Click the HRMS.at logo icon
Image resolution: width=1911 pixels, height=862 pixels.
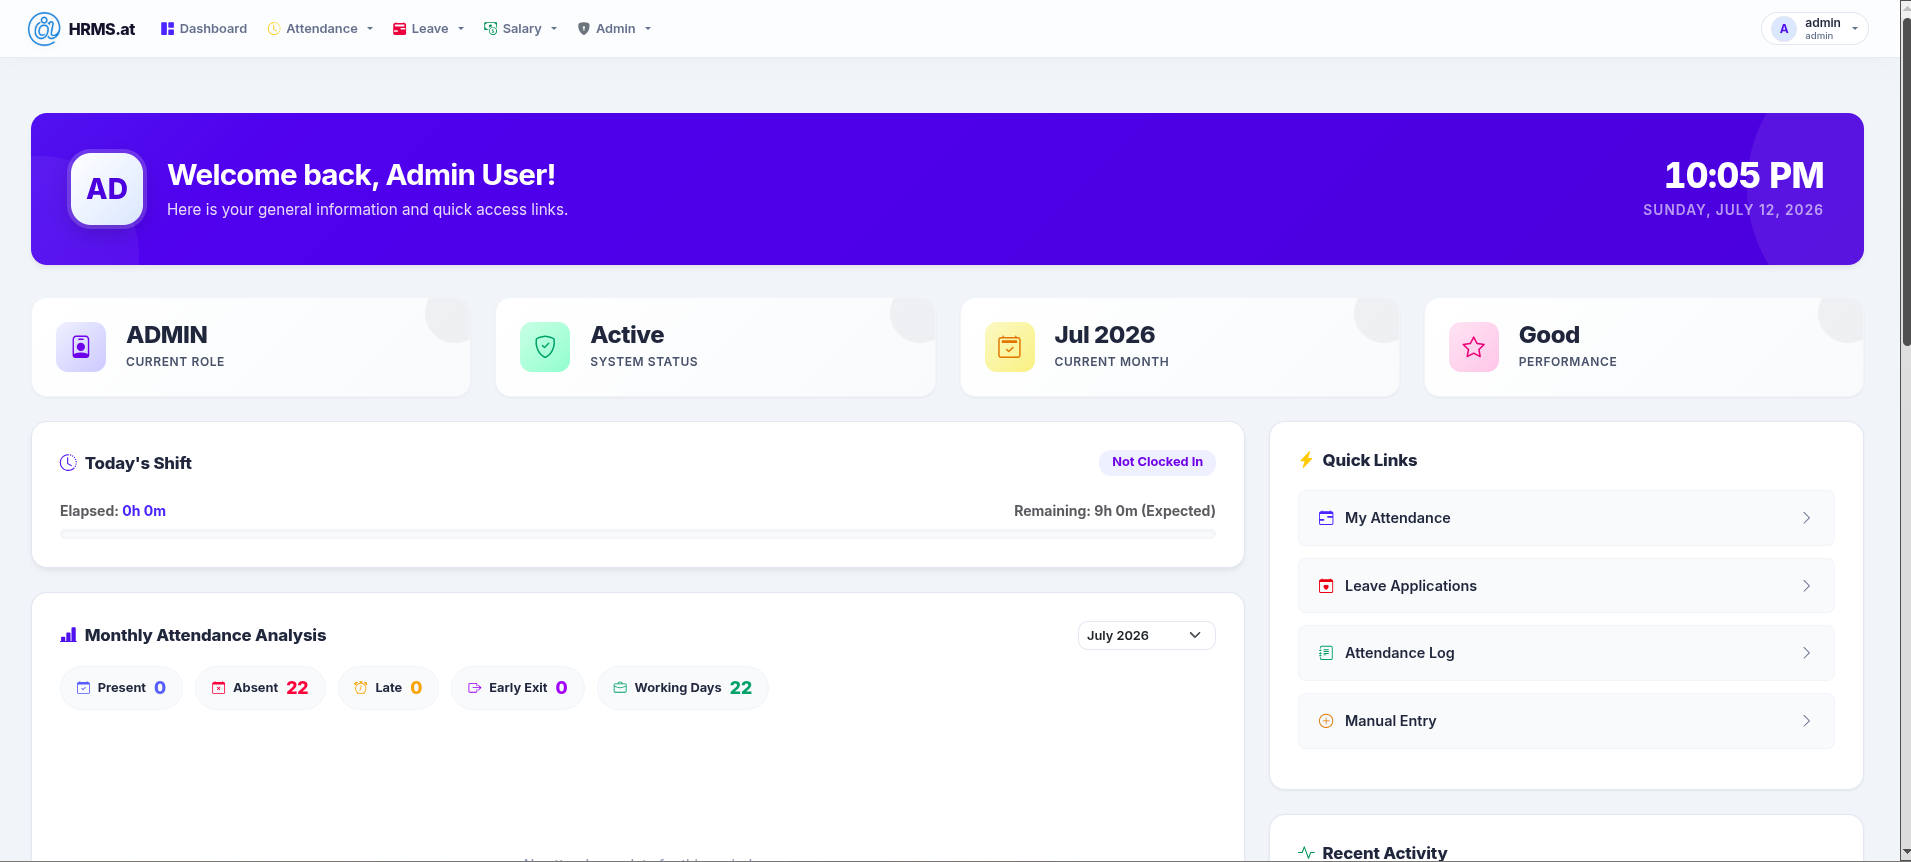(x=44, y=29)
